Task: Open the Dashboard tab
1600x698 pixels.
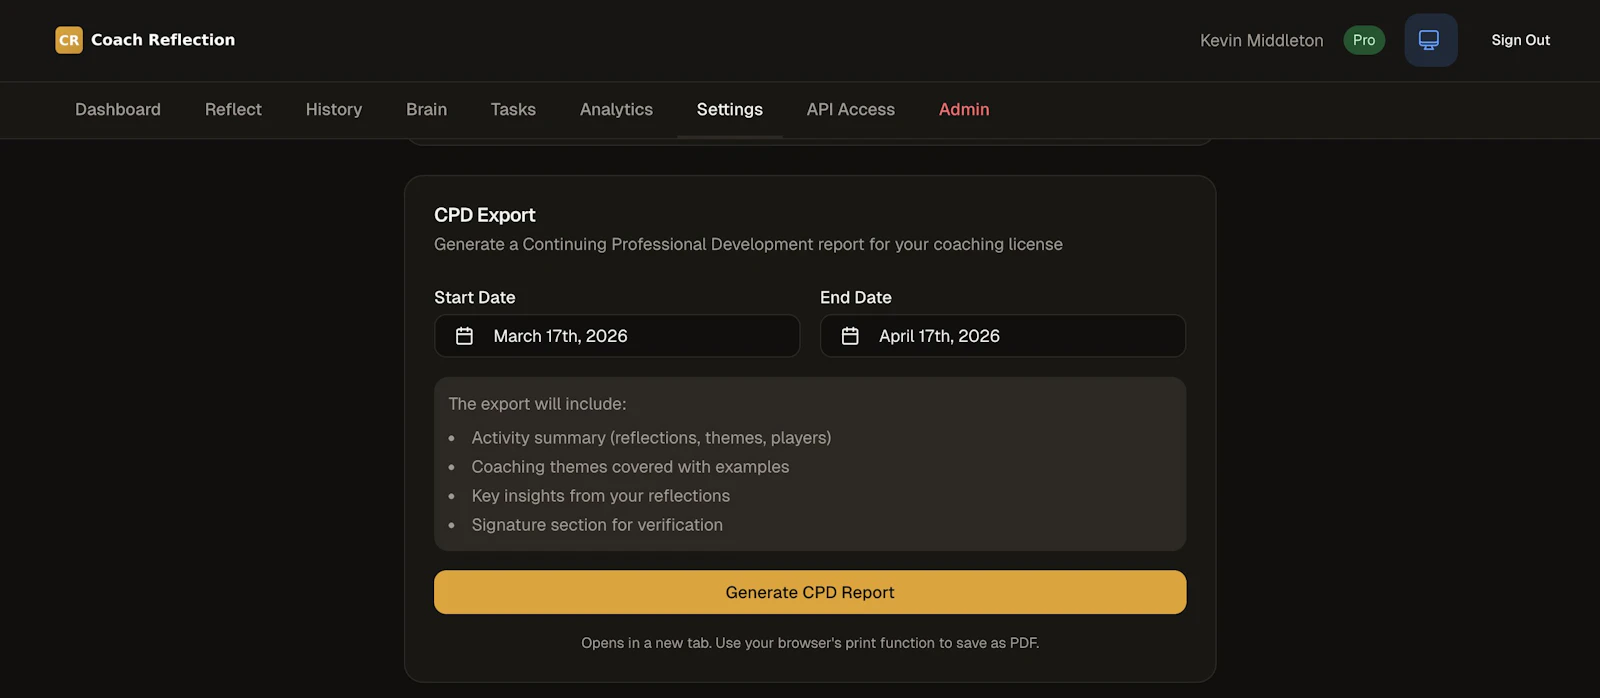Action: click(118, 109)
